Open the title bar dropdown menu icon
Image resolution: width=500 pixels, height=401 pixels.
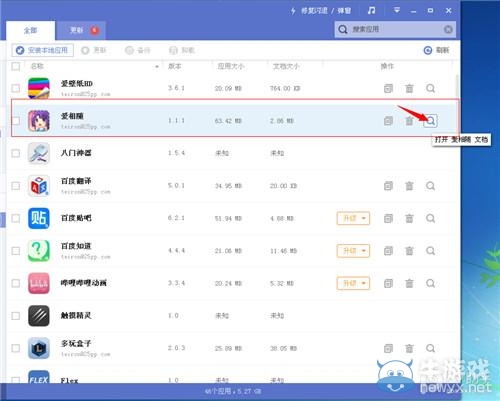(x=397, y=11)
